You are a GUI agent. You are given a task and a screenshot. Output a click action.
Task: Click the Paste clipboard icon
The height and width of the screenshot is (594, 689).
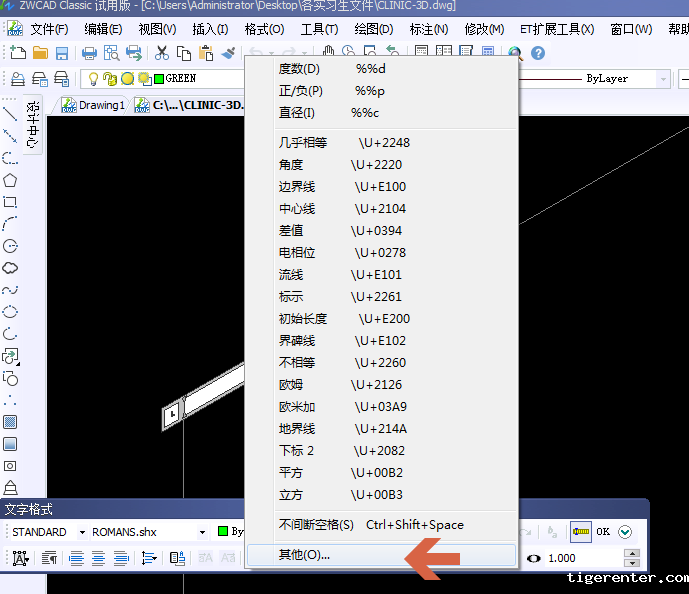coord(206,53)
